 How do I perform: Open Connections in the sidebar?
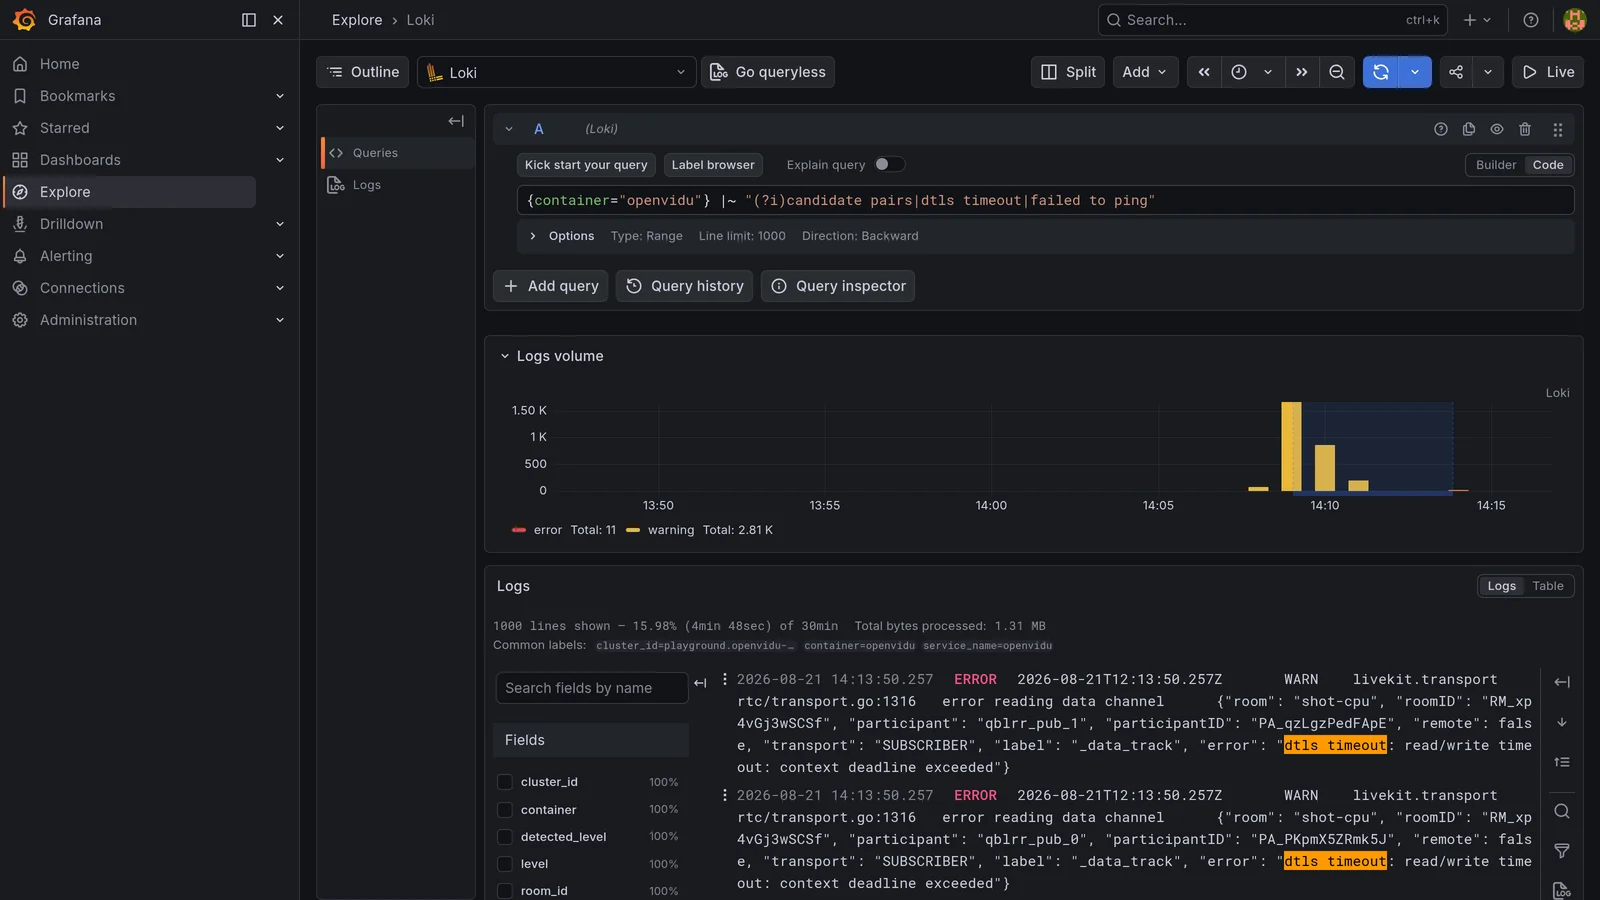click(82, 288)
